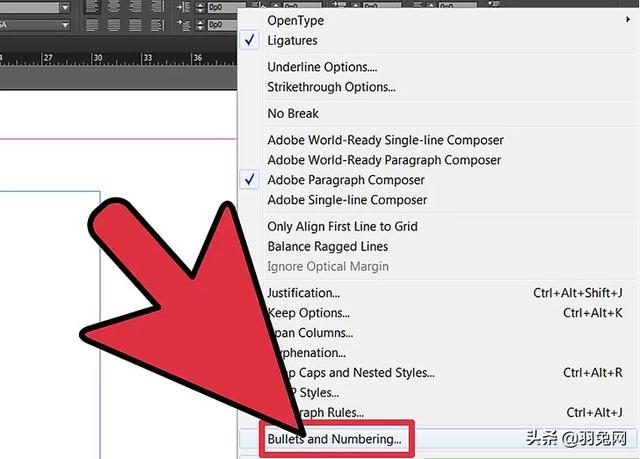Click the First Line Indent 0p0 field
Viewport: 640px width, 459px height.
coord(222,25)
